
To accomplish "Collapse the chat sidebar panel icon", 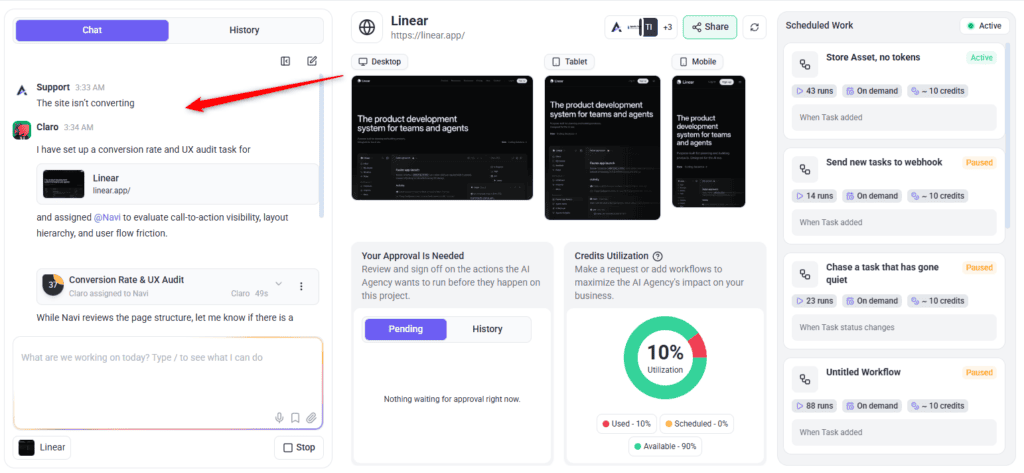I will (285, 61).
